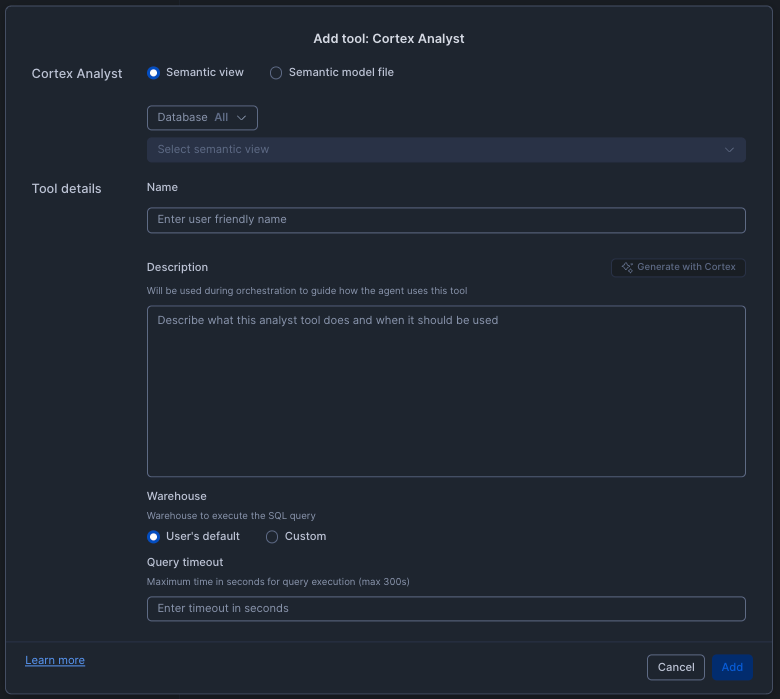Image resolution: width=780 pixels, height=699 pixels.
Task: Click the 'Warehouse' heading label
Action: click(x=177, y=496)
